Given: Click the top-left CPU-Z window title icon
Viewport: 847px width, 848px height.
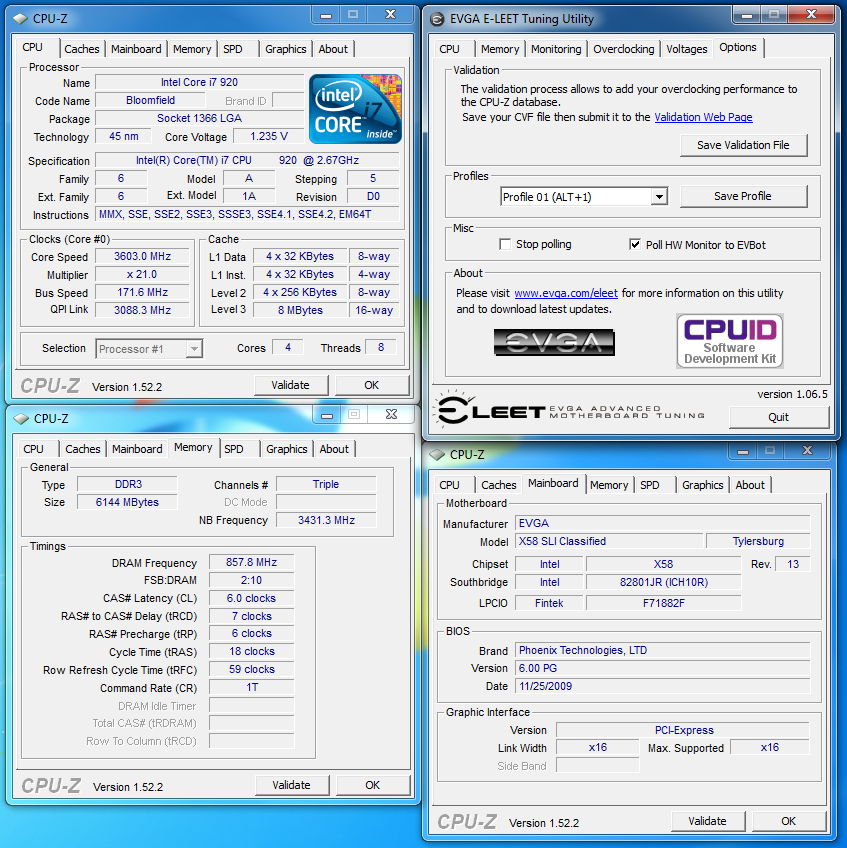Looking at the screenshot, I should click(x=20, y=18).
